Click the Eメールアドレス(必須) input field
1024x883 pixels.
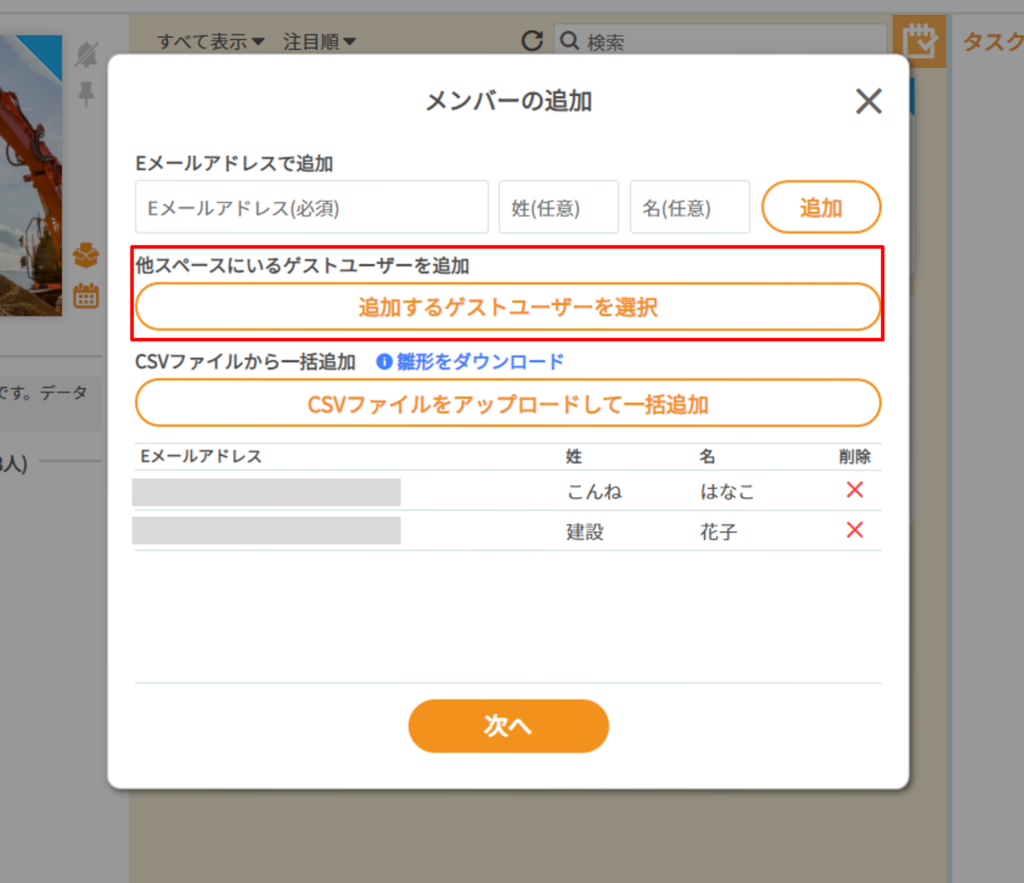coord(310,207)
